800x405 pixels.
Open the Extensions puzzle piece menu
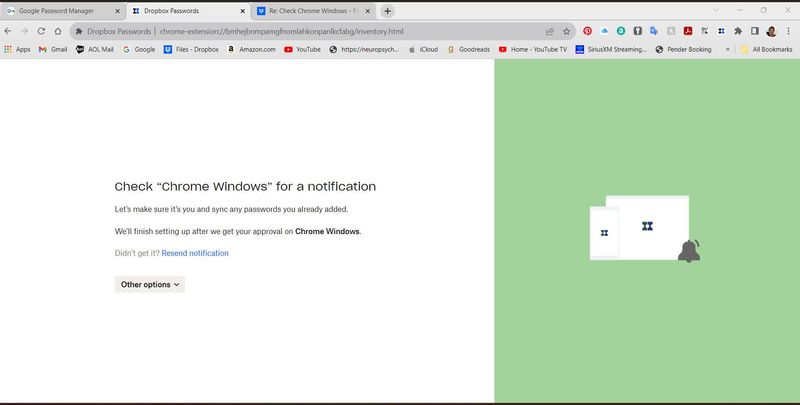click(738, 31)
